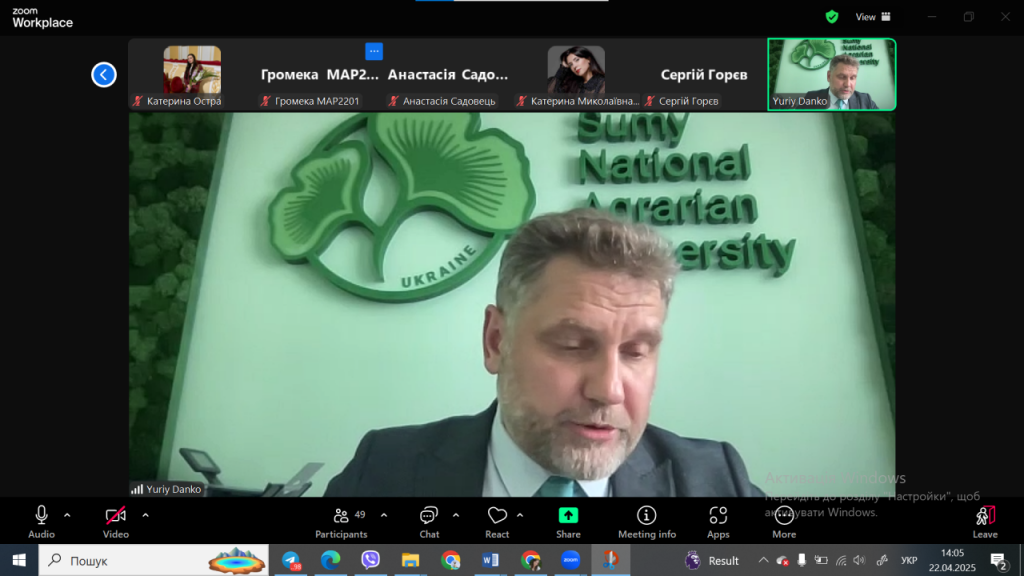Open the React heart menu
This screenshot has width=1024, height=576.
click(497, 522)
